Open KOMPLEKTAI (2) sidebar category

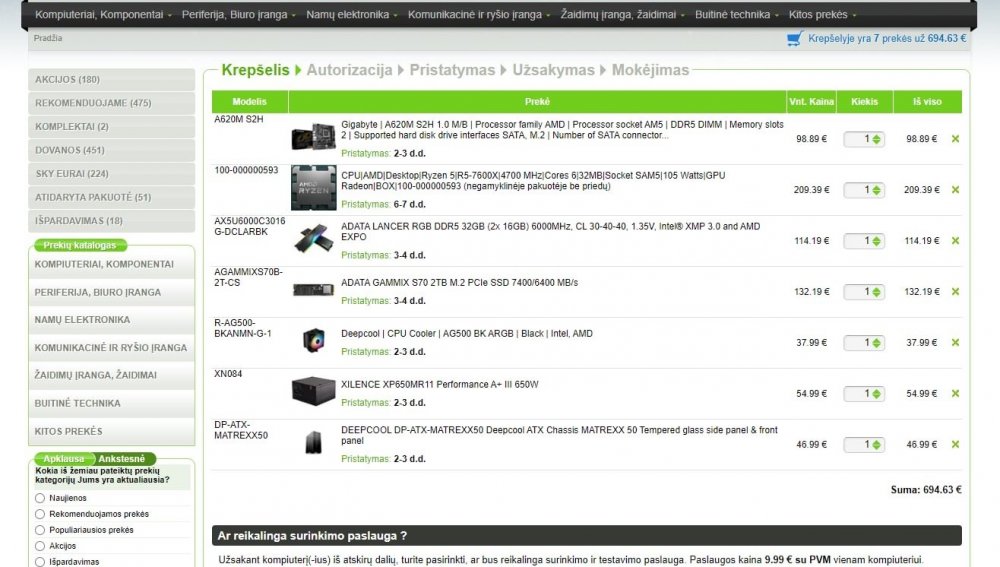(x=112, y=127)
